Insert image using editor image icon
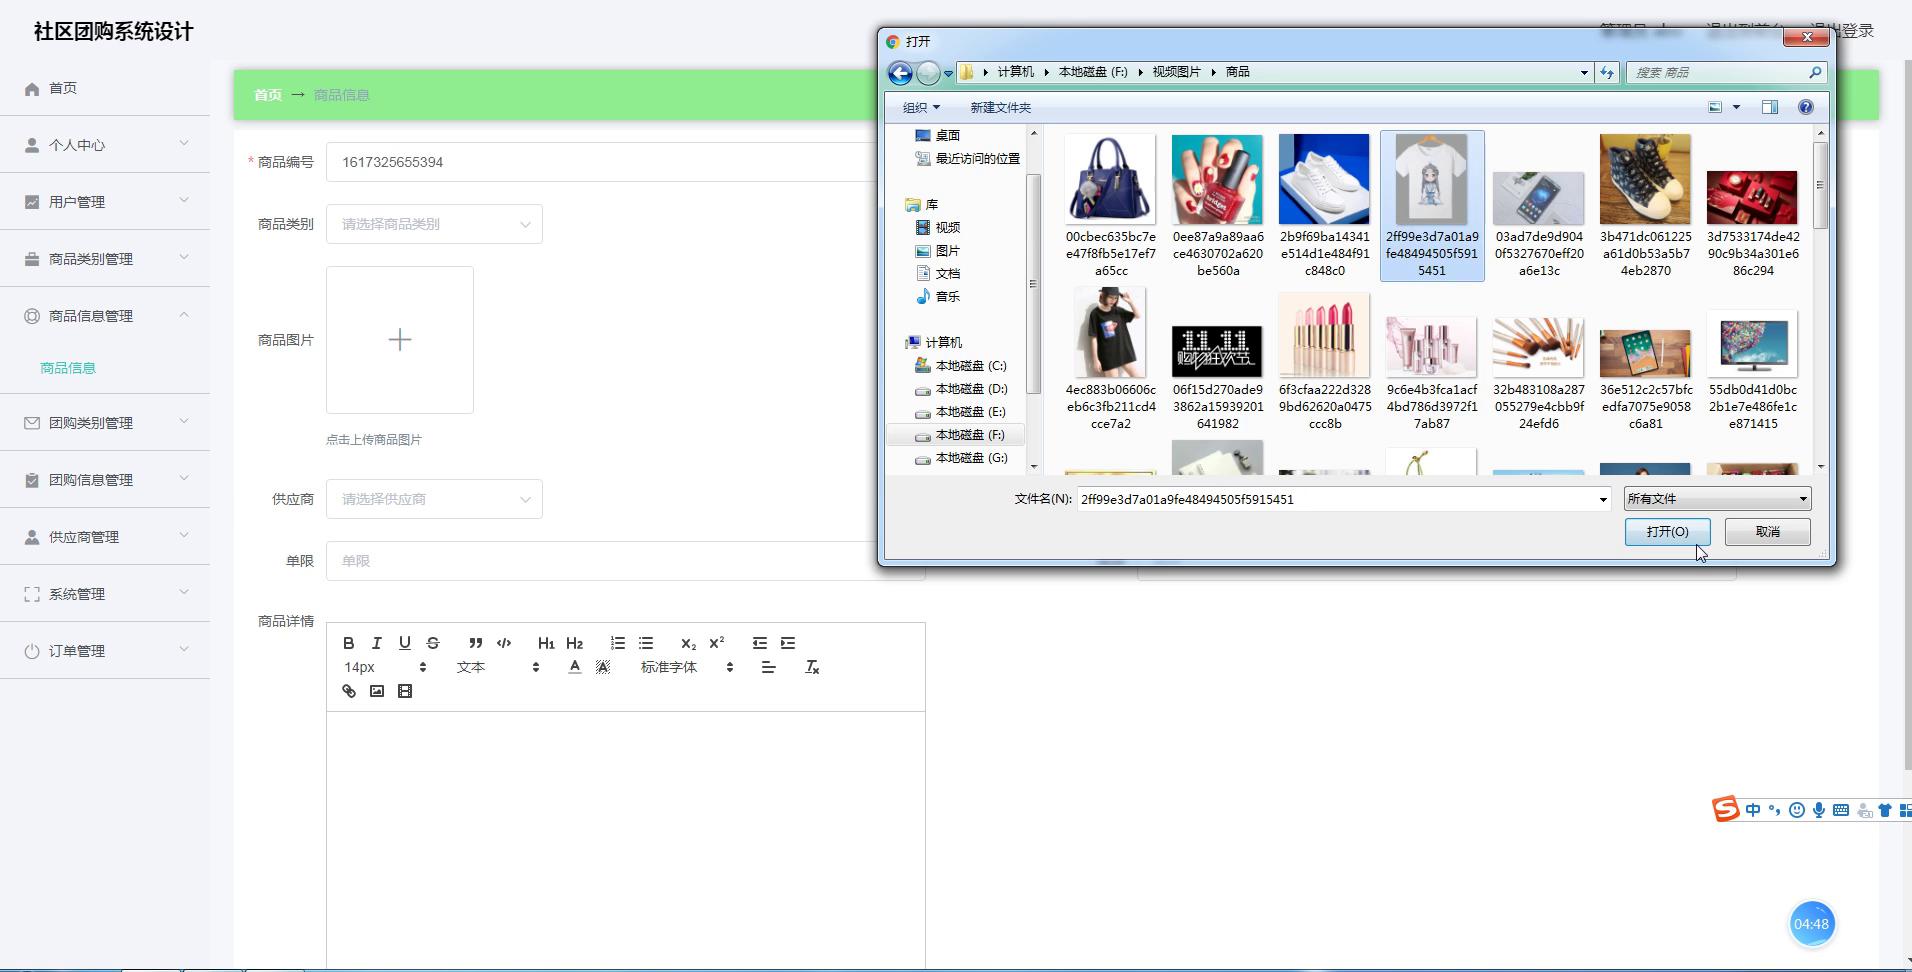 pyautogui.click(x=377, y=691)
